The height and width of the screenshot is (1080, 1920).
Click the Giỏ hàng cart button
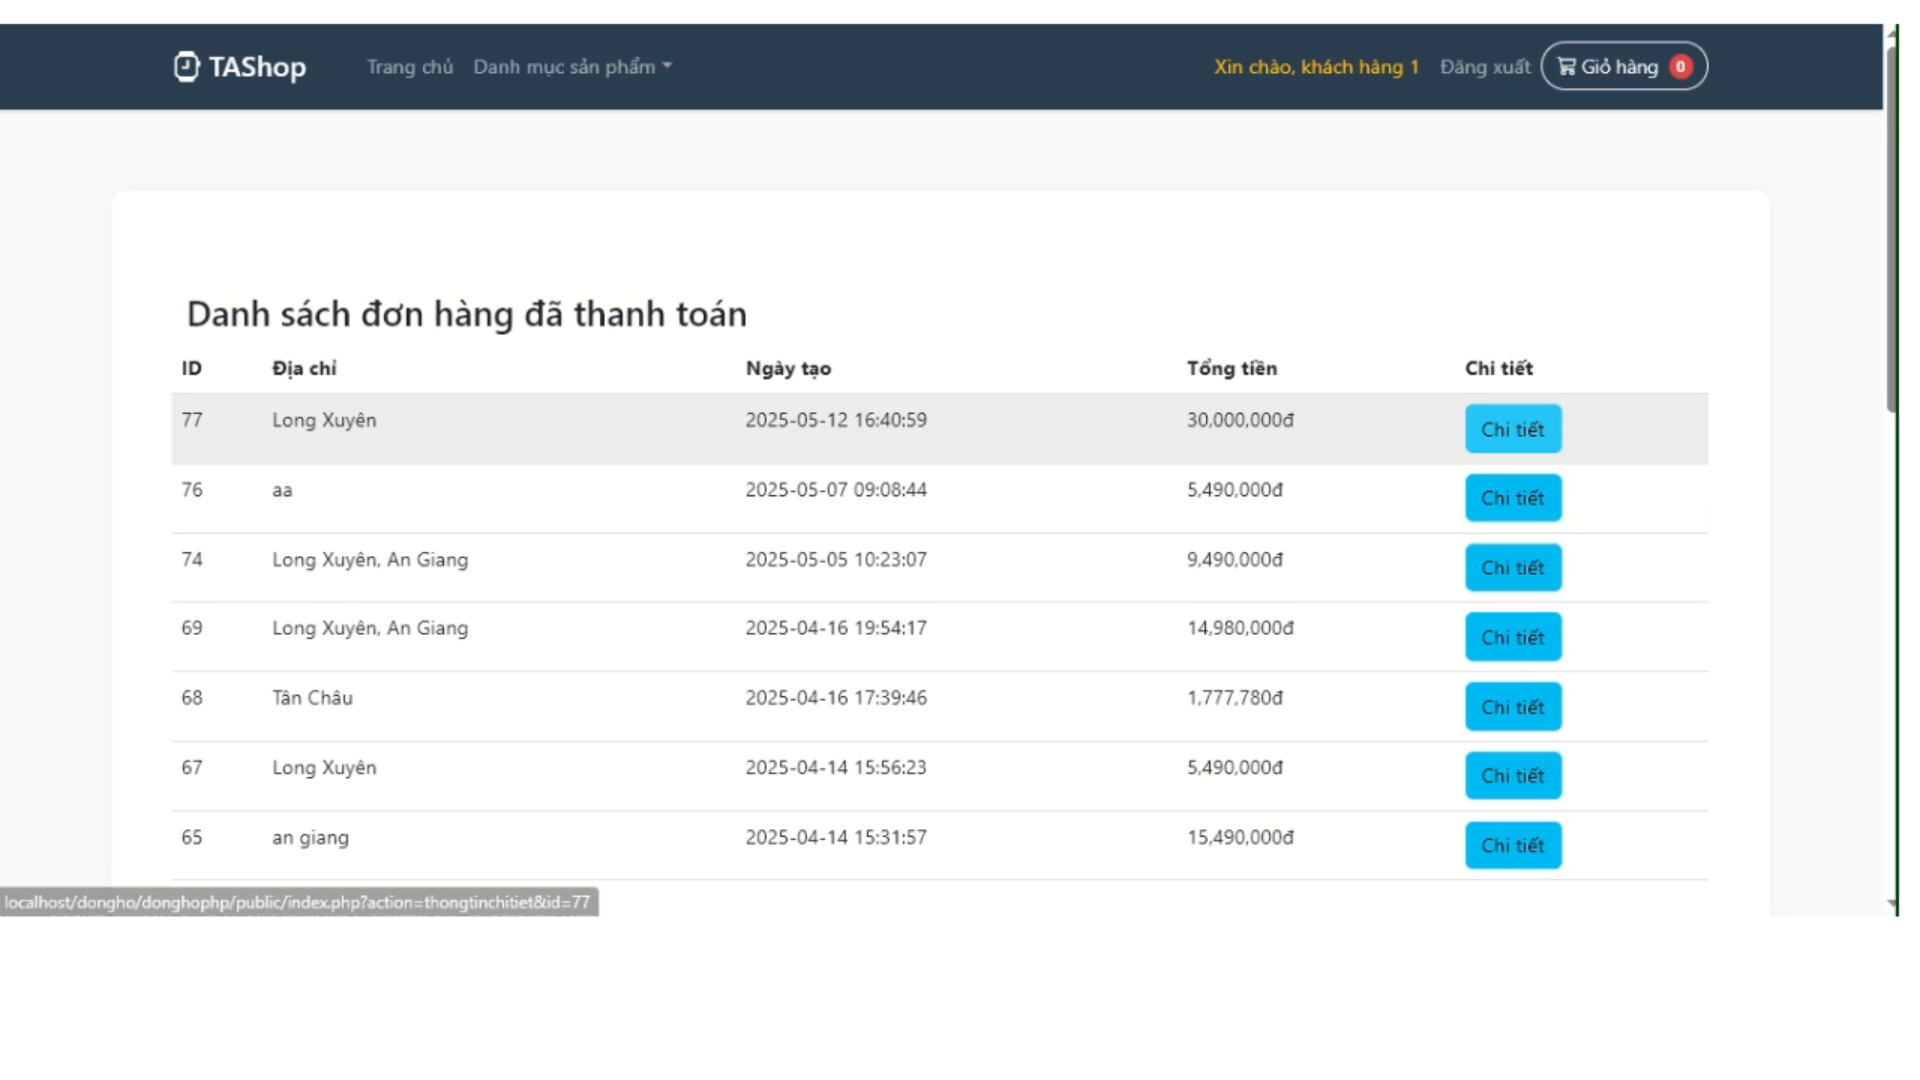pyautogui.click(x=1624, y=67)
